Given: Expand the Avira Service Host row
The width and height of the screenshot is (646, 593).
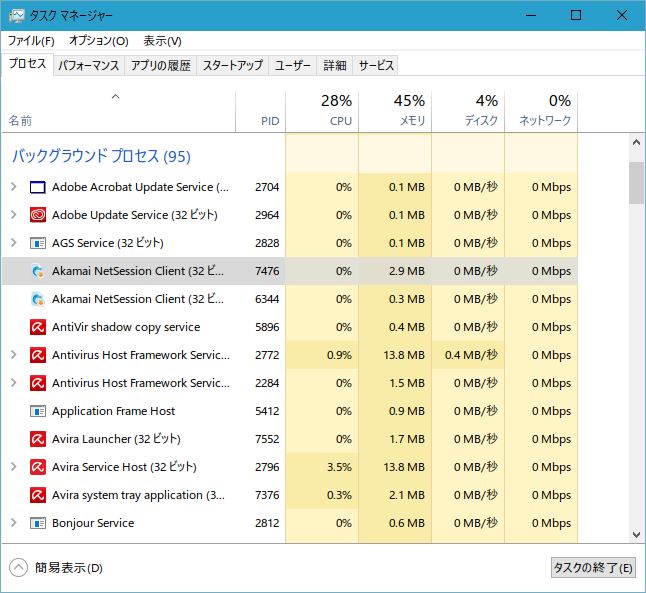Looking at the screenshot, I should [14, 467].
